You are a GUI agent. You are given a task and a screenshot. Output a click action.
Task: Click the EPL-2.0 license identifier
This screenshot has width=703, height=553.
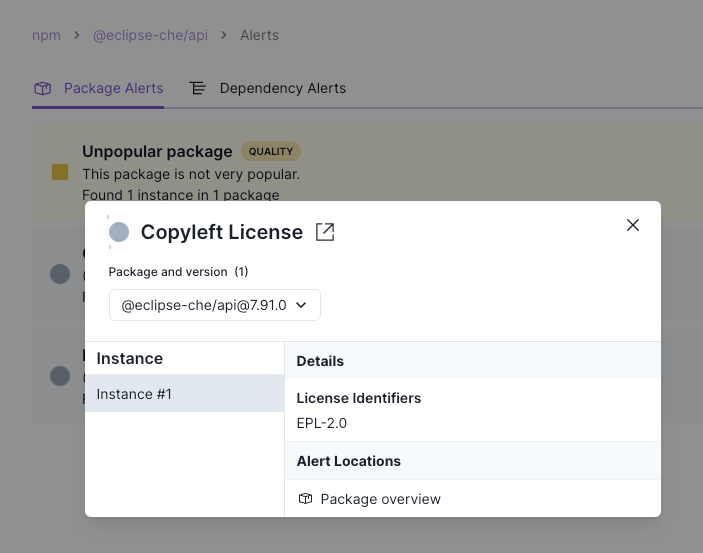tap(322, 423)
